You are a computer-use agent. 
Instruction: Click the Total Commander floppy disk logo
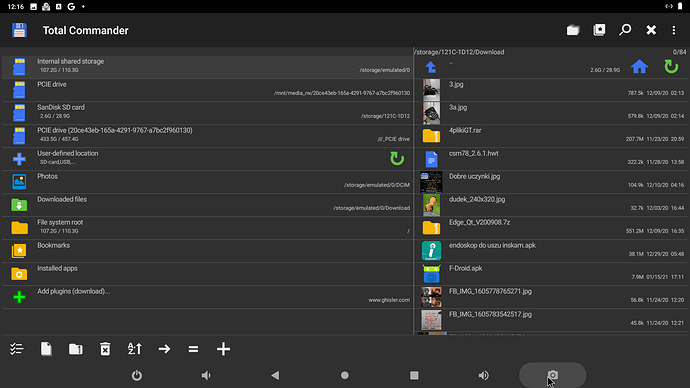pyautogui.click(x=19, y=30)
